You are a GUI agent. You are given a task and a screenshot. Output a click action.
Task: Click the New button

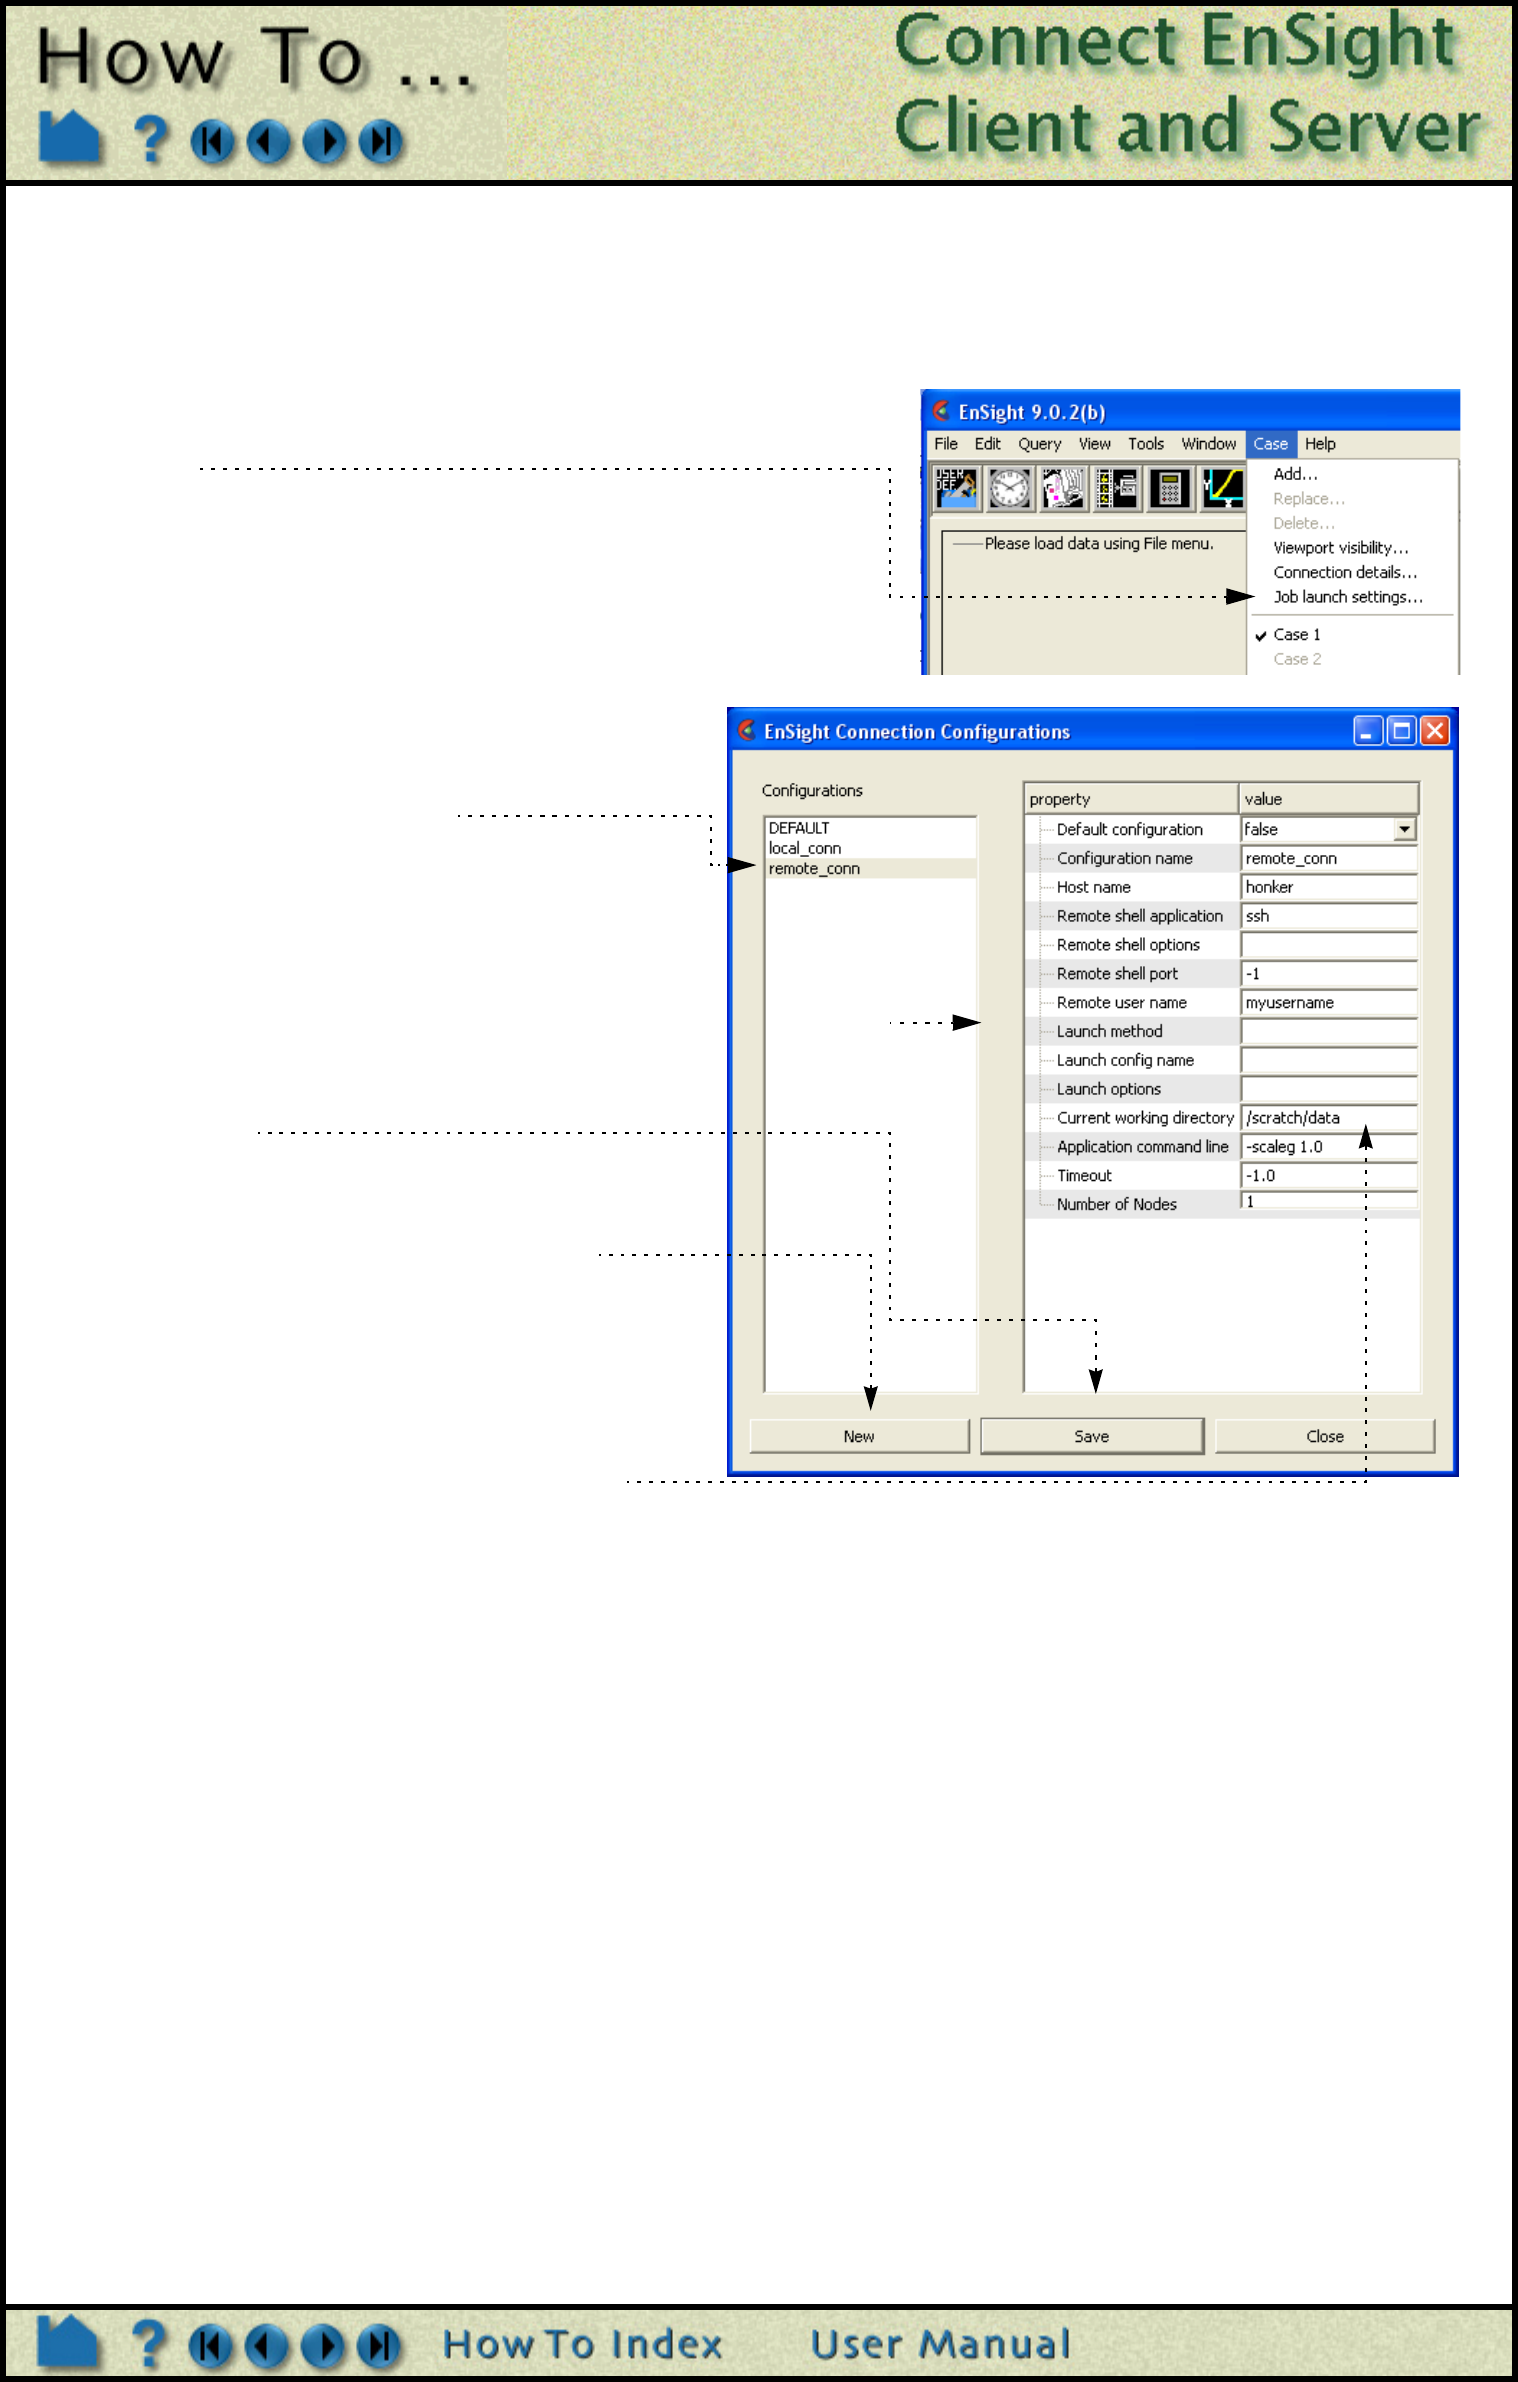click(859, 1436)
